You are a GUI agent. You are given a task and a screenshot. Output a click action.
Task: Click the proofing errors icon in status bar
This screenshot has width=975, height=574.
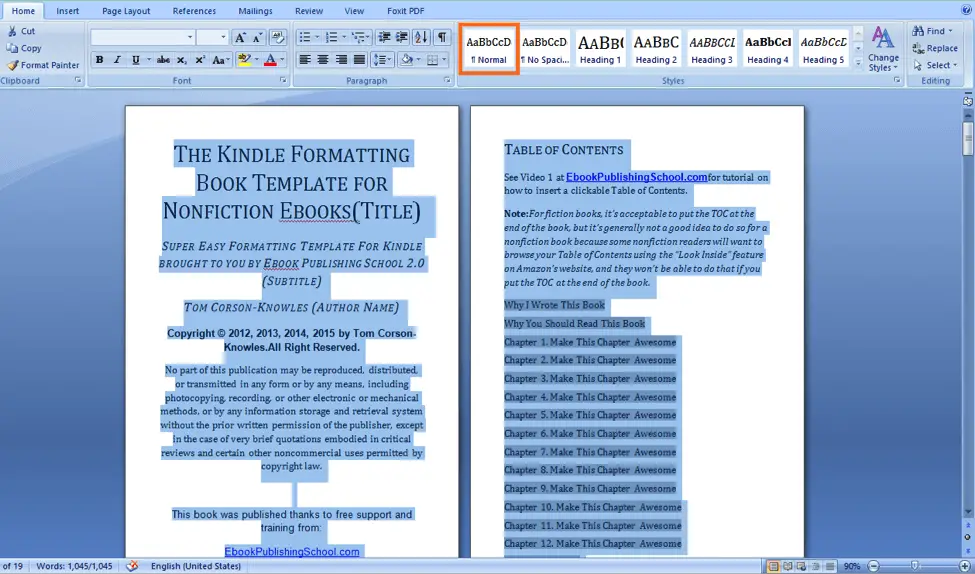click(132, 566)
